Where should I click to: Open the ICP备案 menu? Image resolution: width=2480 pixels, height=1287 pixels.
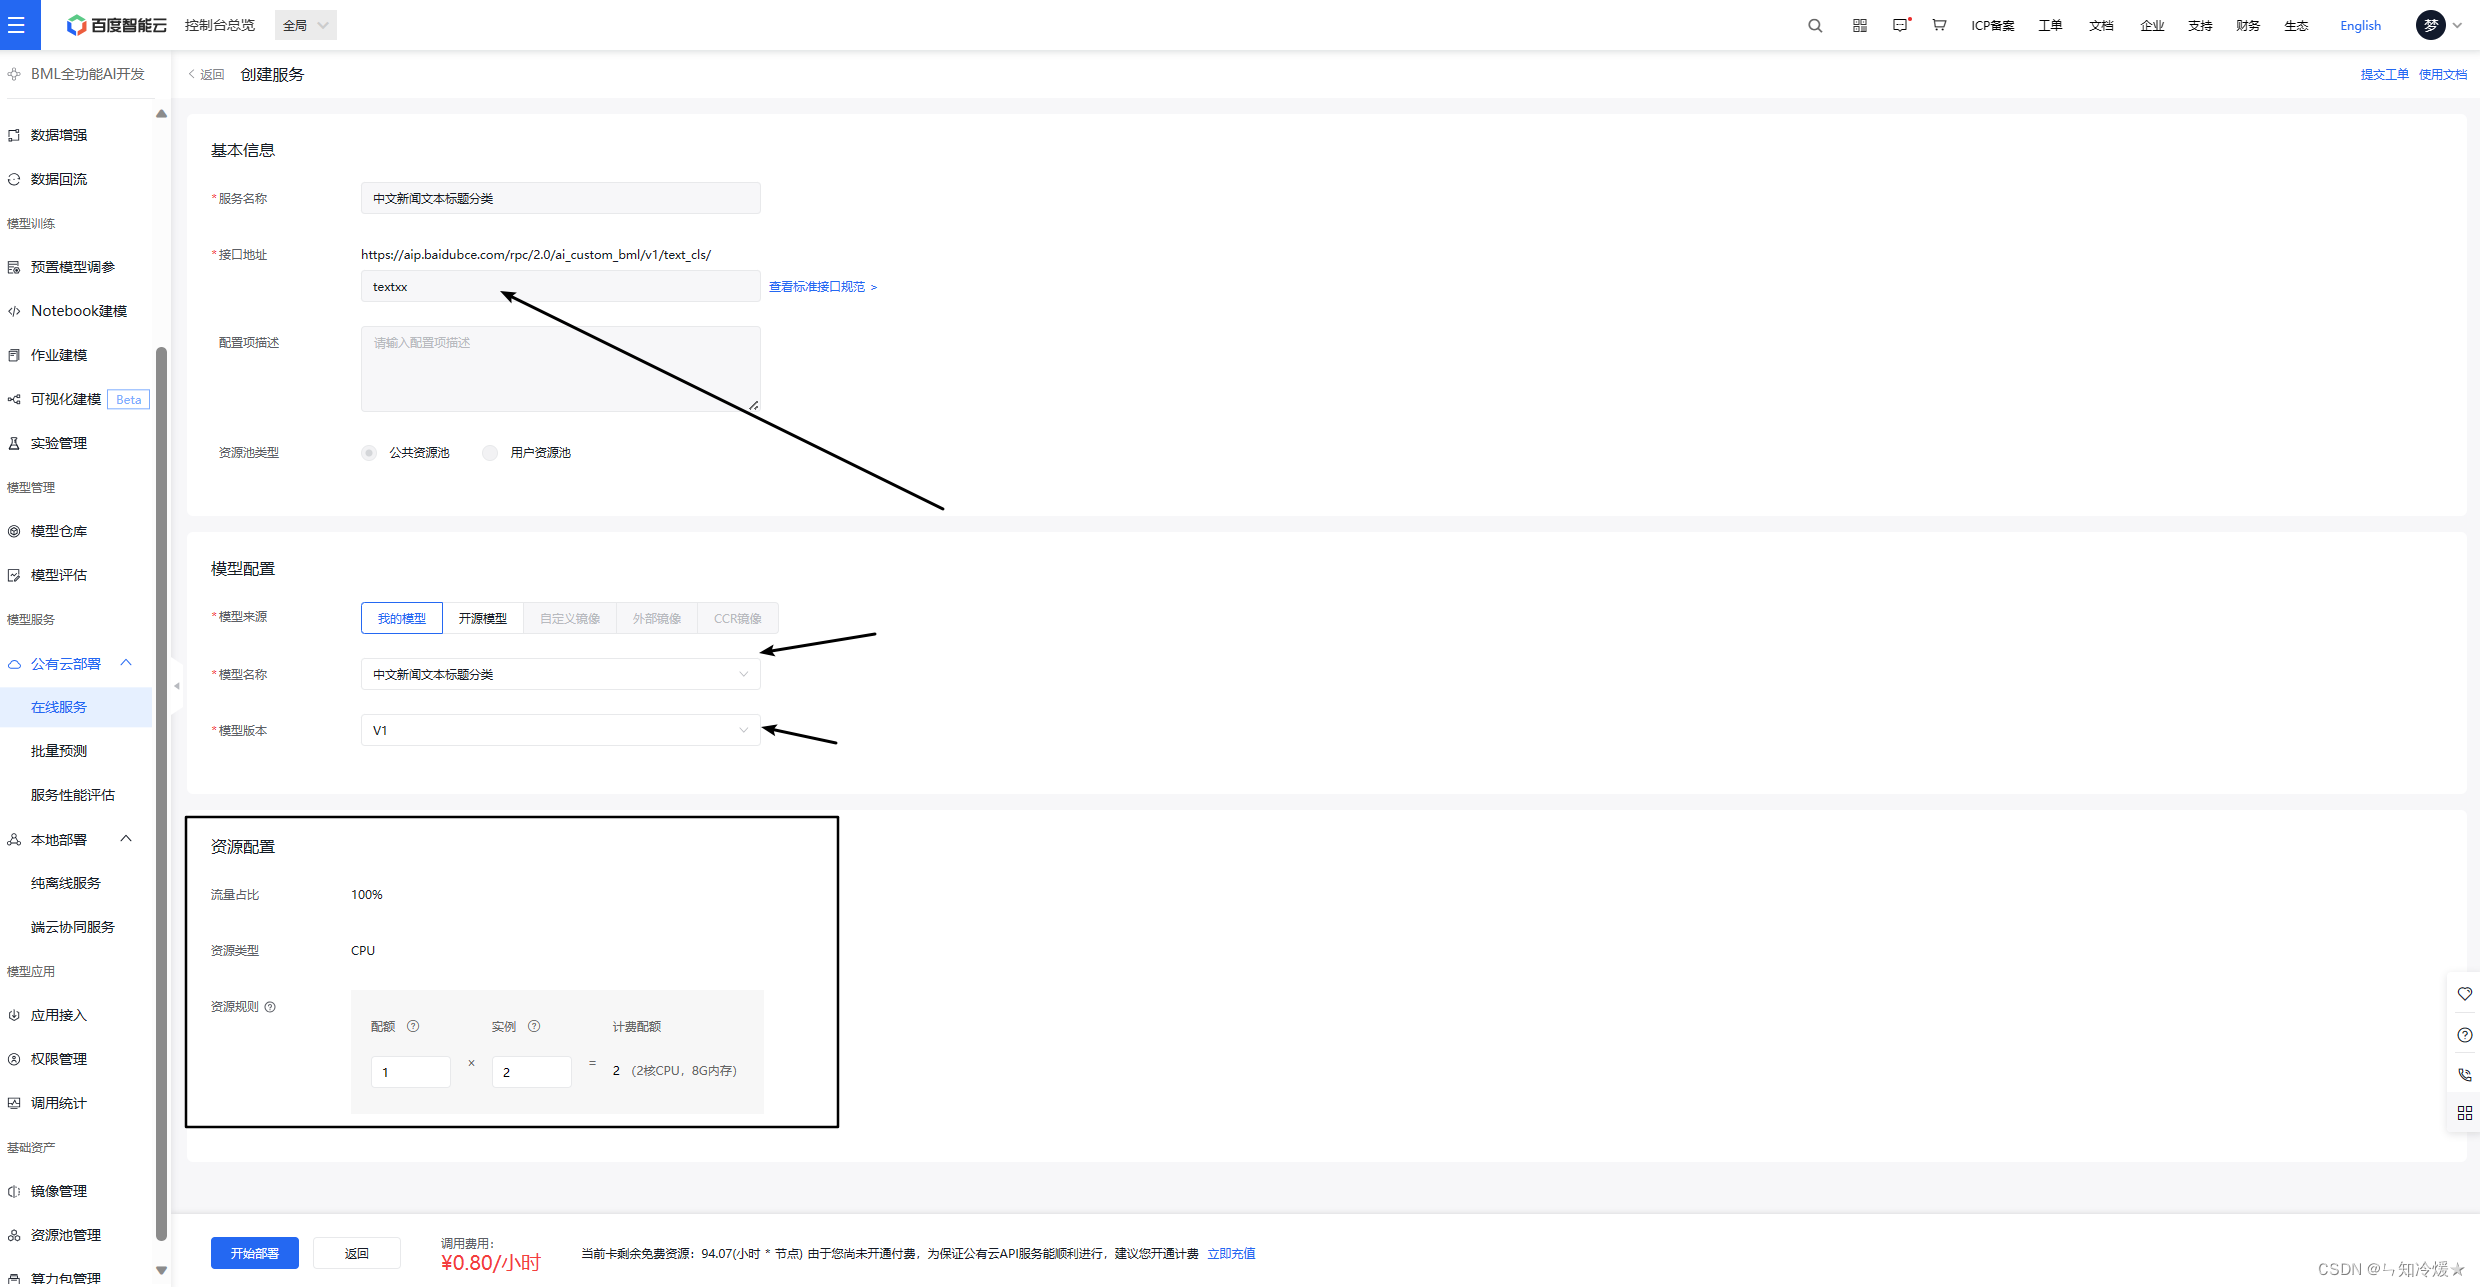(x=1992, y=26)
